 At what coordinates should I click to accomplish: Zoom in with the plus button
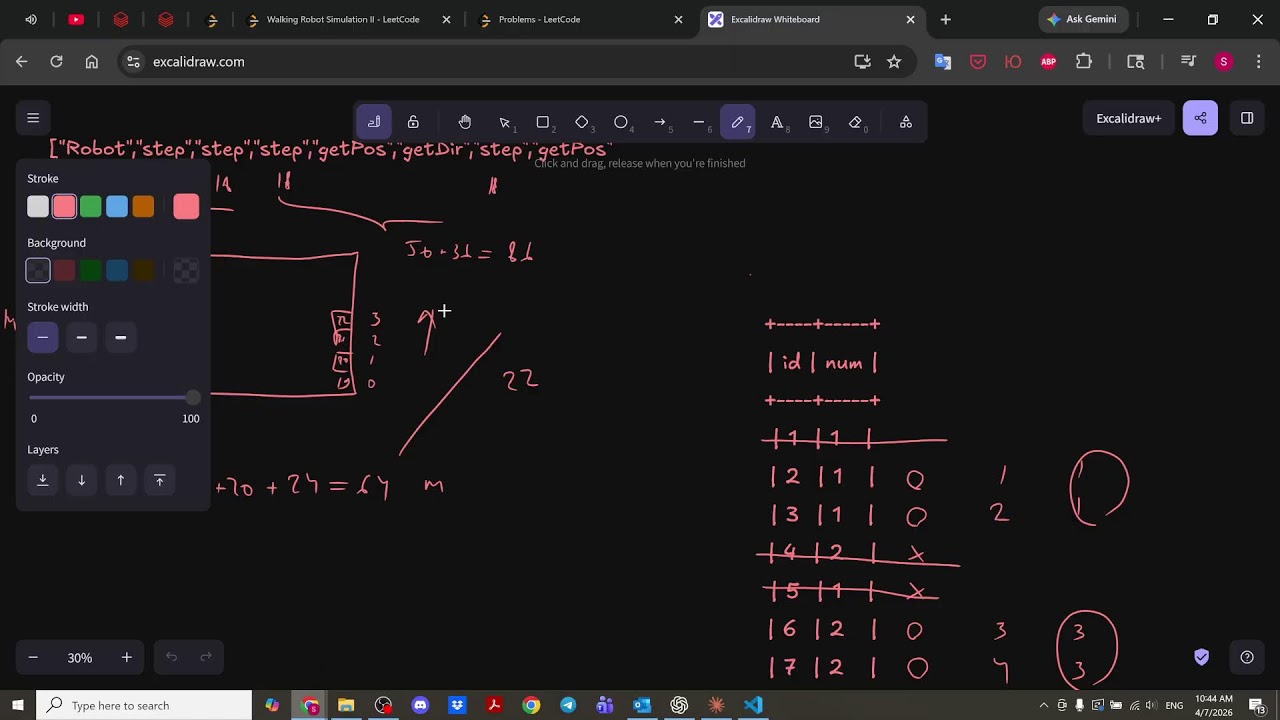[x=127, y=657]
